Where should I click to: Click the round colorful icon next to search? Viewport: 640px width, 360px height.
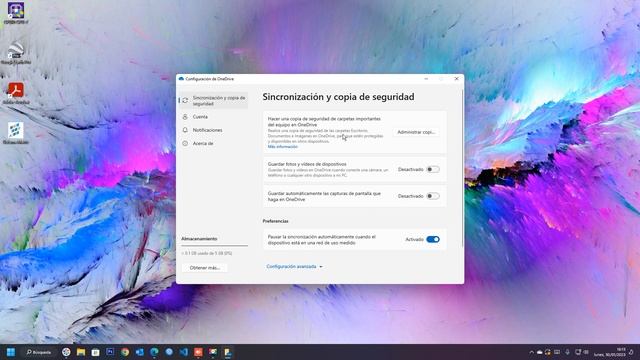click(66, 352)
